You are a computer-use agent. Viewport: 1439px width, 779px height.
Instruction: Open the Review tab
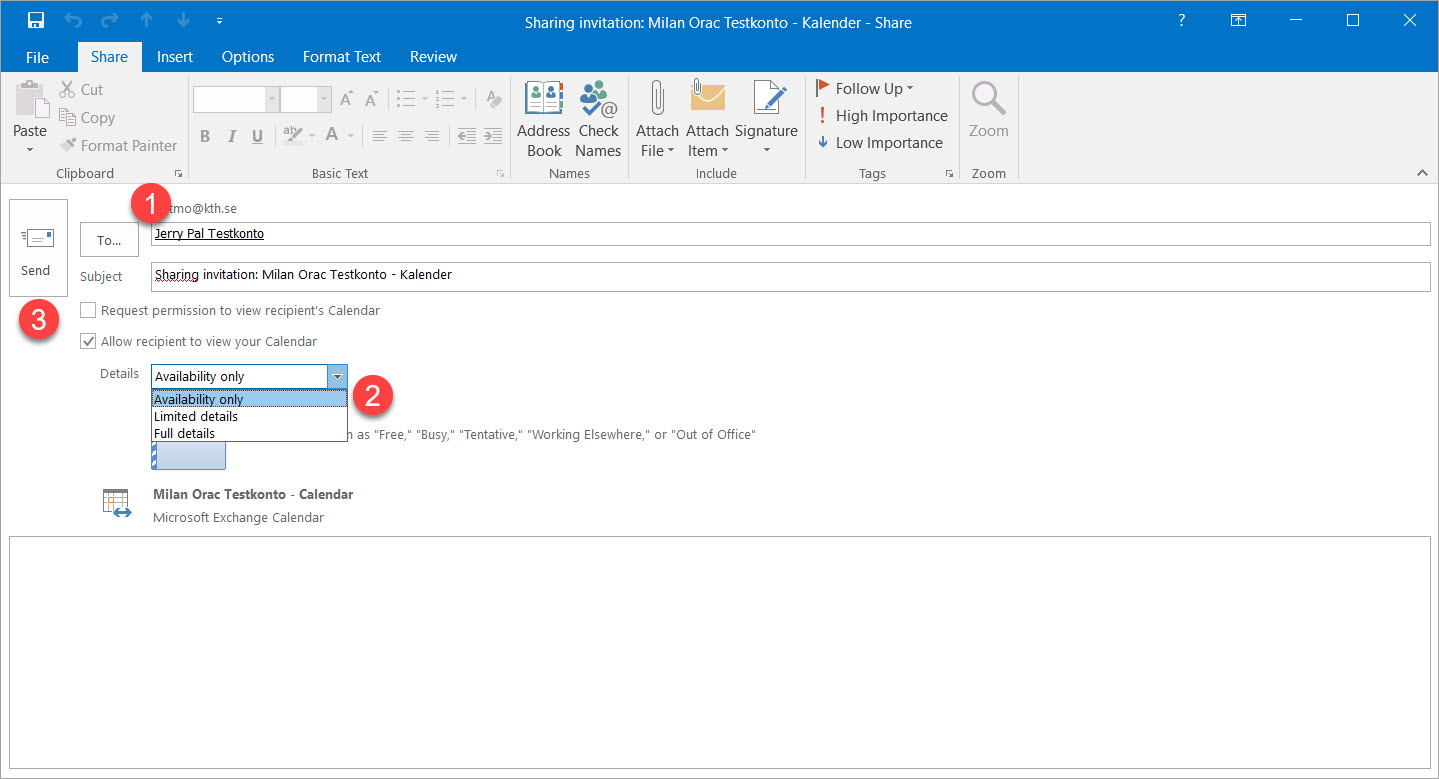(x=433, y=57)
